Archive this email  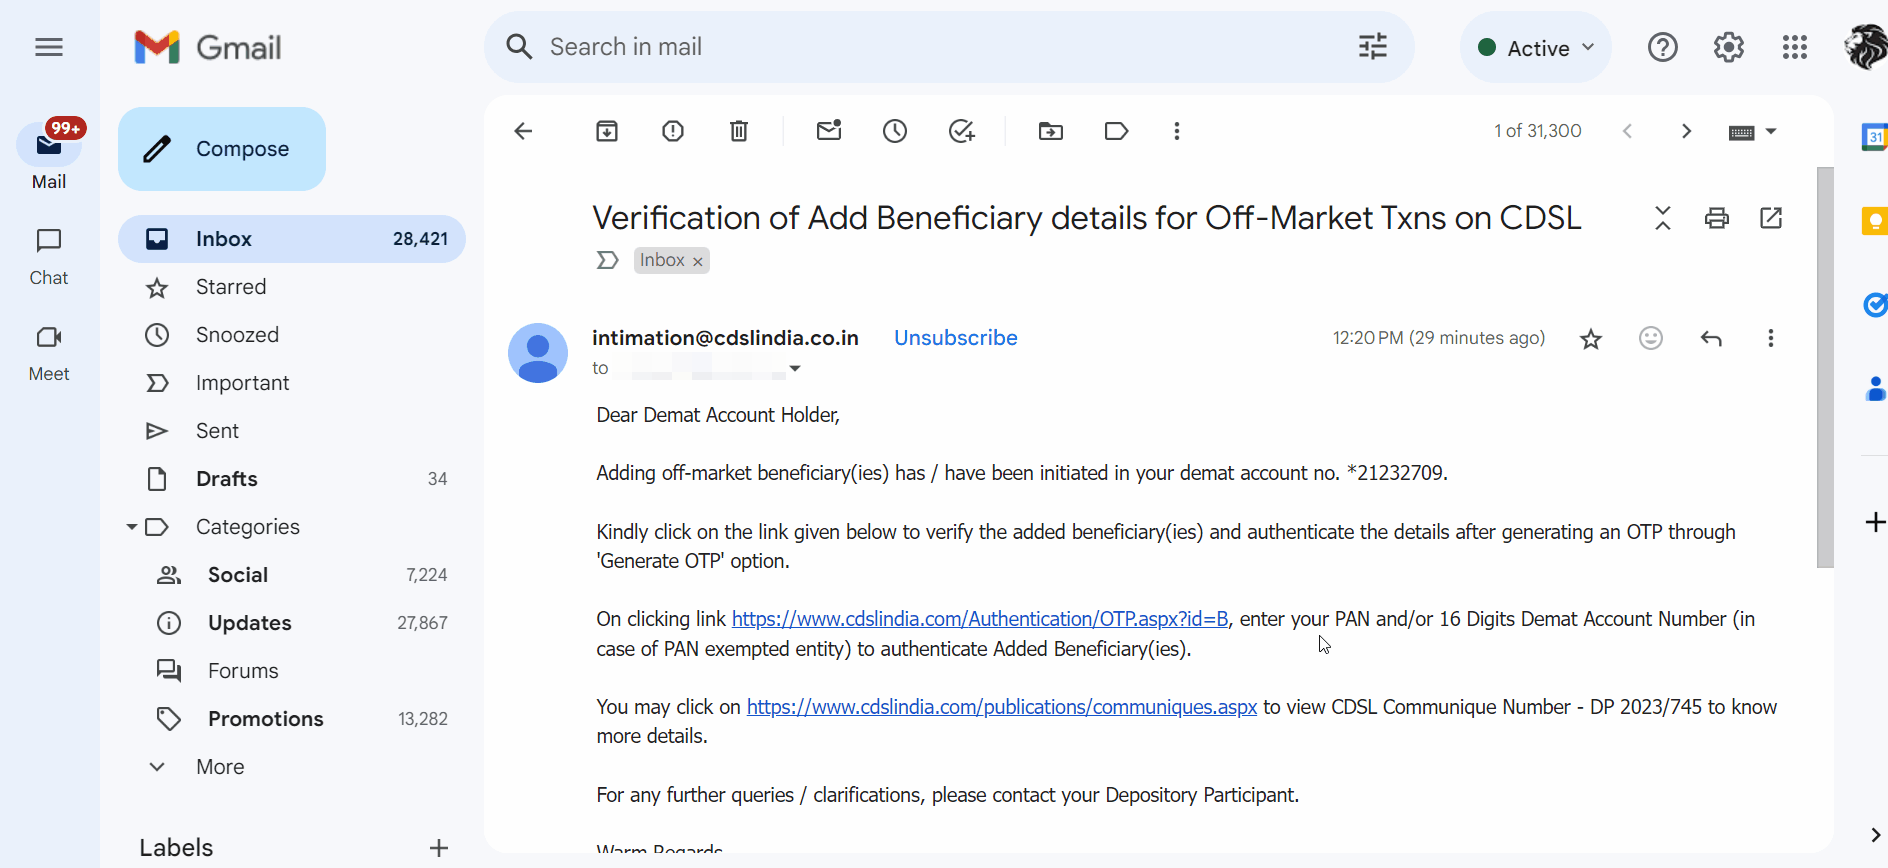click(607, 131)
